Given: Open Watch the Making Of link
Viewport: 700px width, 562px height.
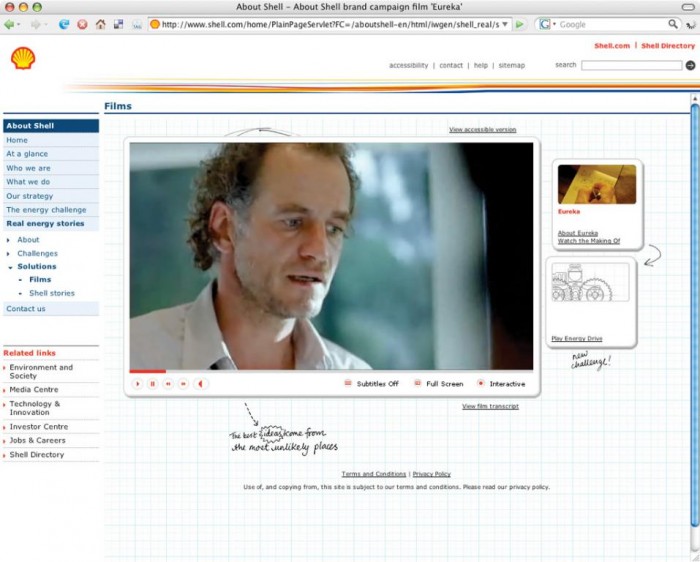Looking at the screenshot, I should click(x=589, y=241).
